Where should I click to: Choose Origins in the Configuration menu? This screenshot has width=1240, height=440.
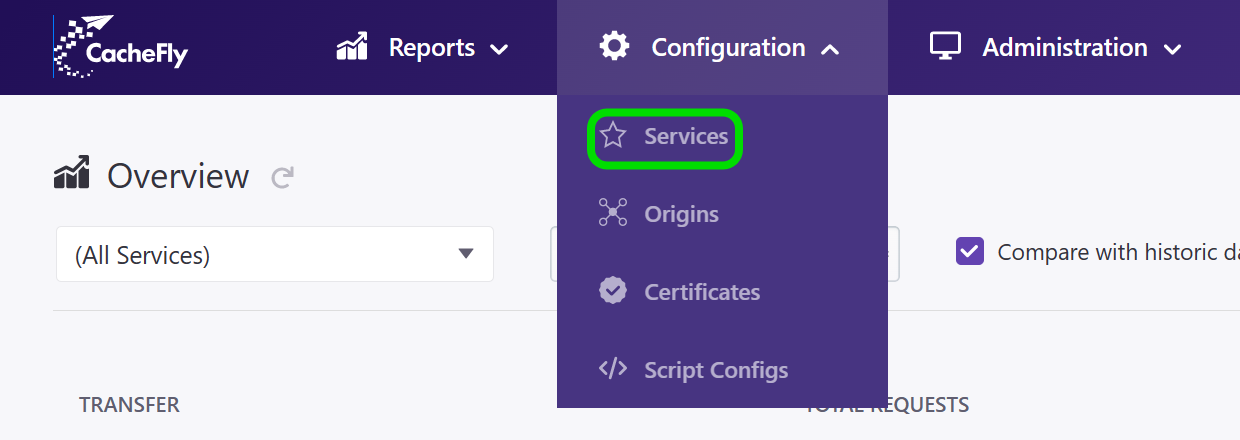pyautogui.click(x=681, y=214)
